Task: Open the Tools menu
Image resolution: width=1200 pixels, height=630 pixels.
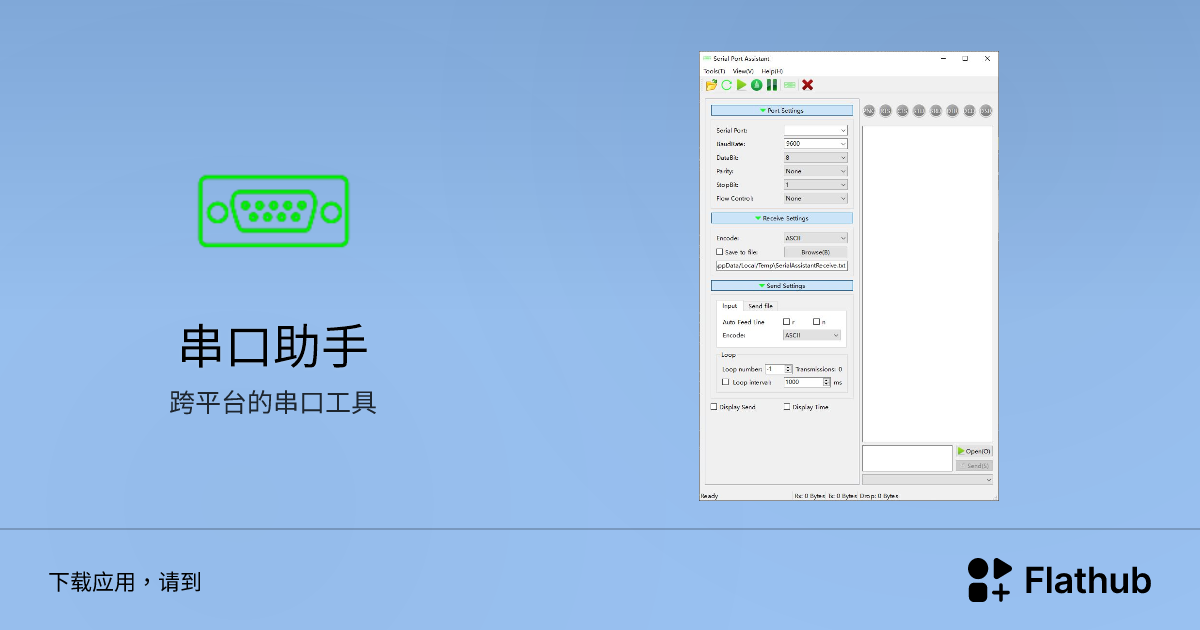Action: (x=713, y=71)
